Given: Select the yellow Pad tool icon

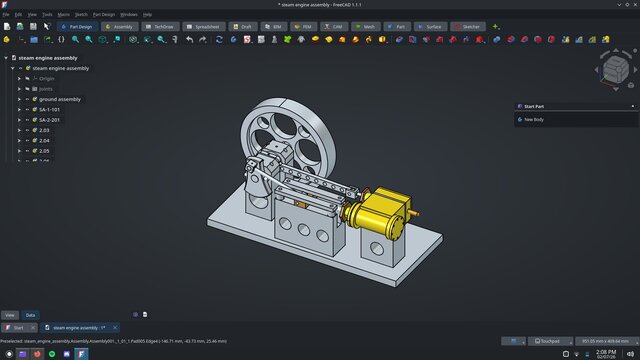Looking at the screenshot, I should [315, 40].
